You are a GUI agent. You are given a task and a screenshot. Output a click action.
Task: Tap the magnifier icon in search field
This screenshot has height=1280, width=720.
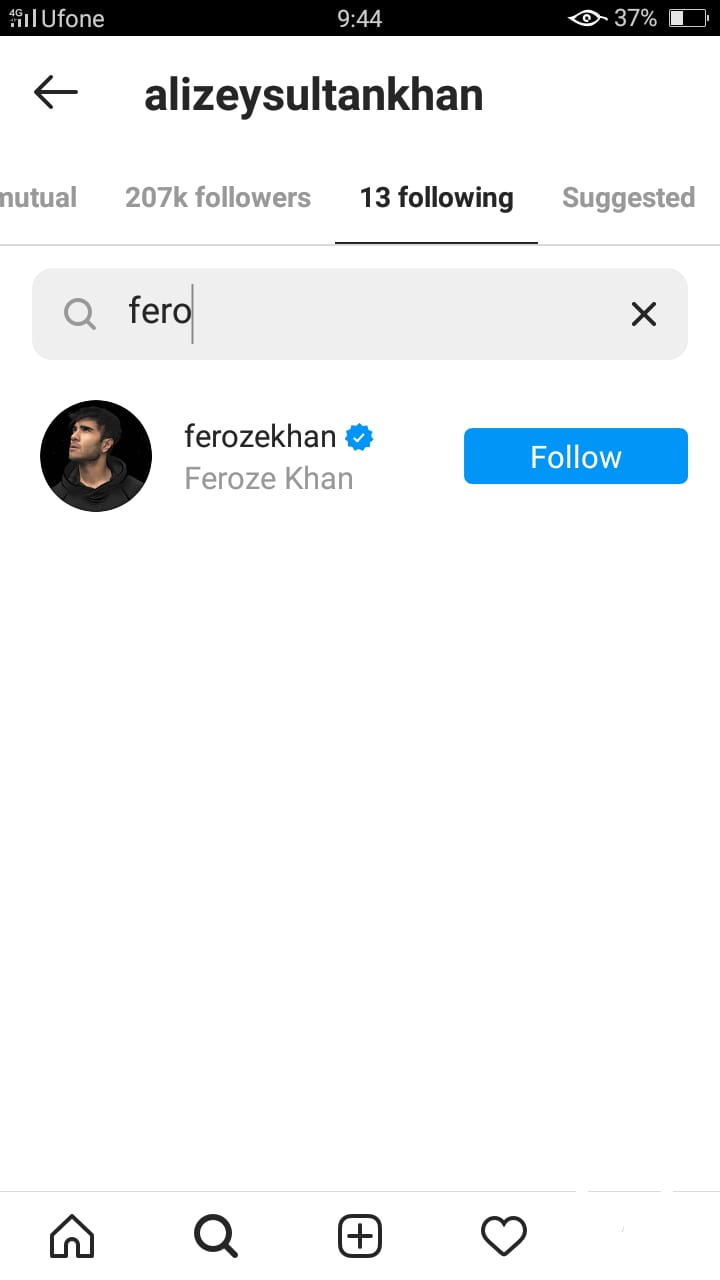80,314
